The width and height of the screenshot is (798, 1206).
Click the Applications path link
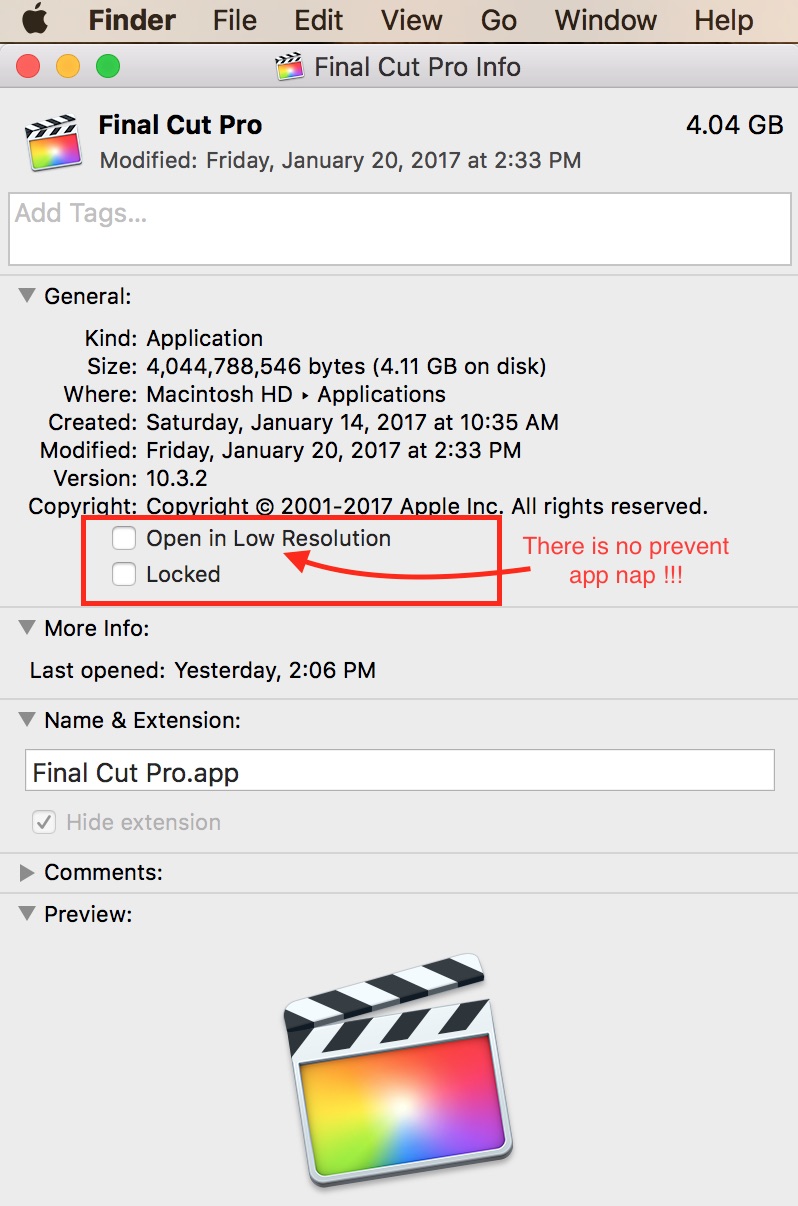click(x=382, y=394)
